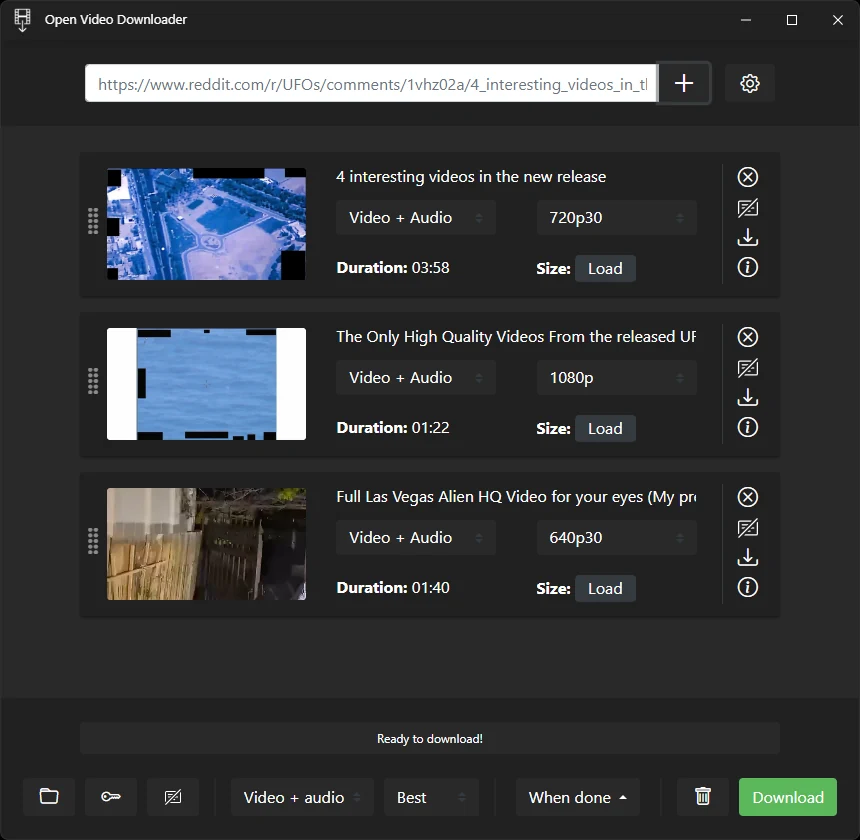Toggle subtitles for all videos in bottom bar
The width and height of the screenshot is (860, 840).
[173, 797]
